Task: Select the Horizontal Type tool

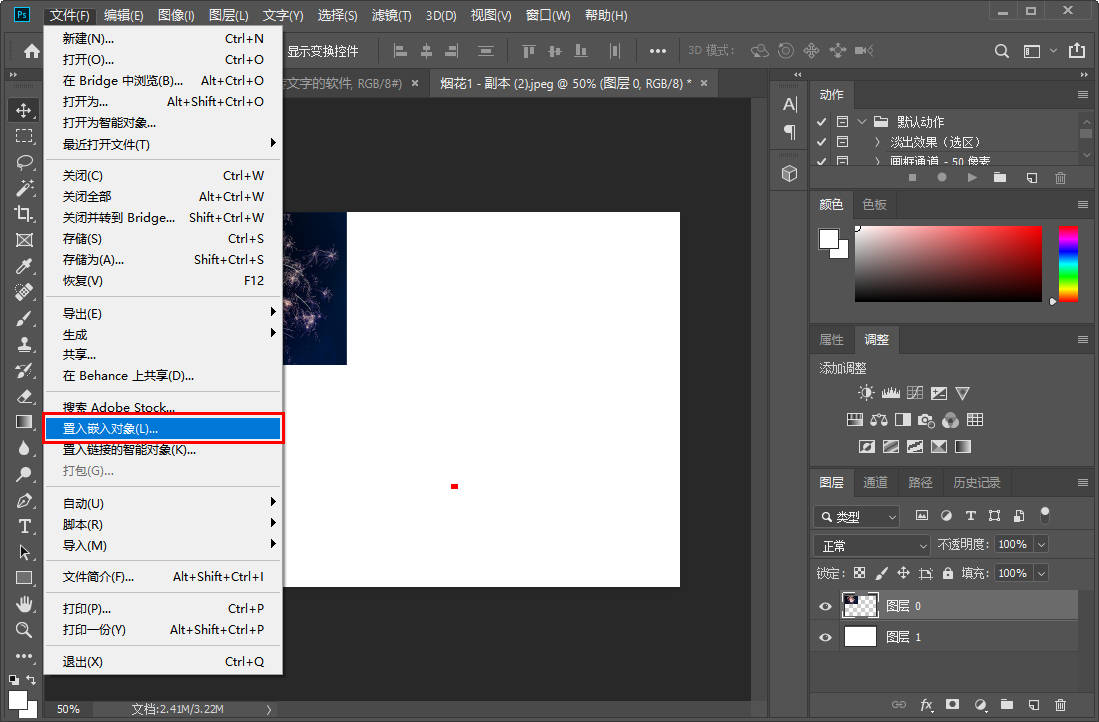Action: (24, 526)
